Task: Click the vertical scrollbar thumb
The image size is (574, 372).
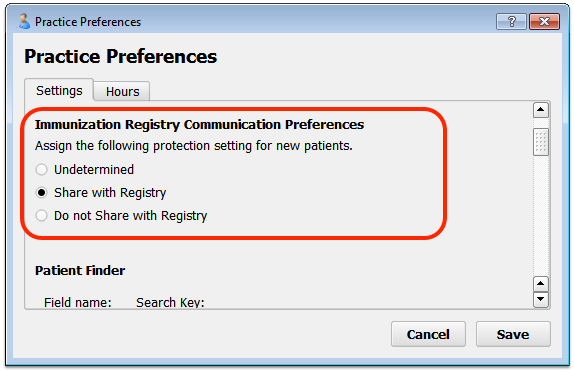Action: (541, 142)
